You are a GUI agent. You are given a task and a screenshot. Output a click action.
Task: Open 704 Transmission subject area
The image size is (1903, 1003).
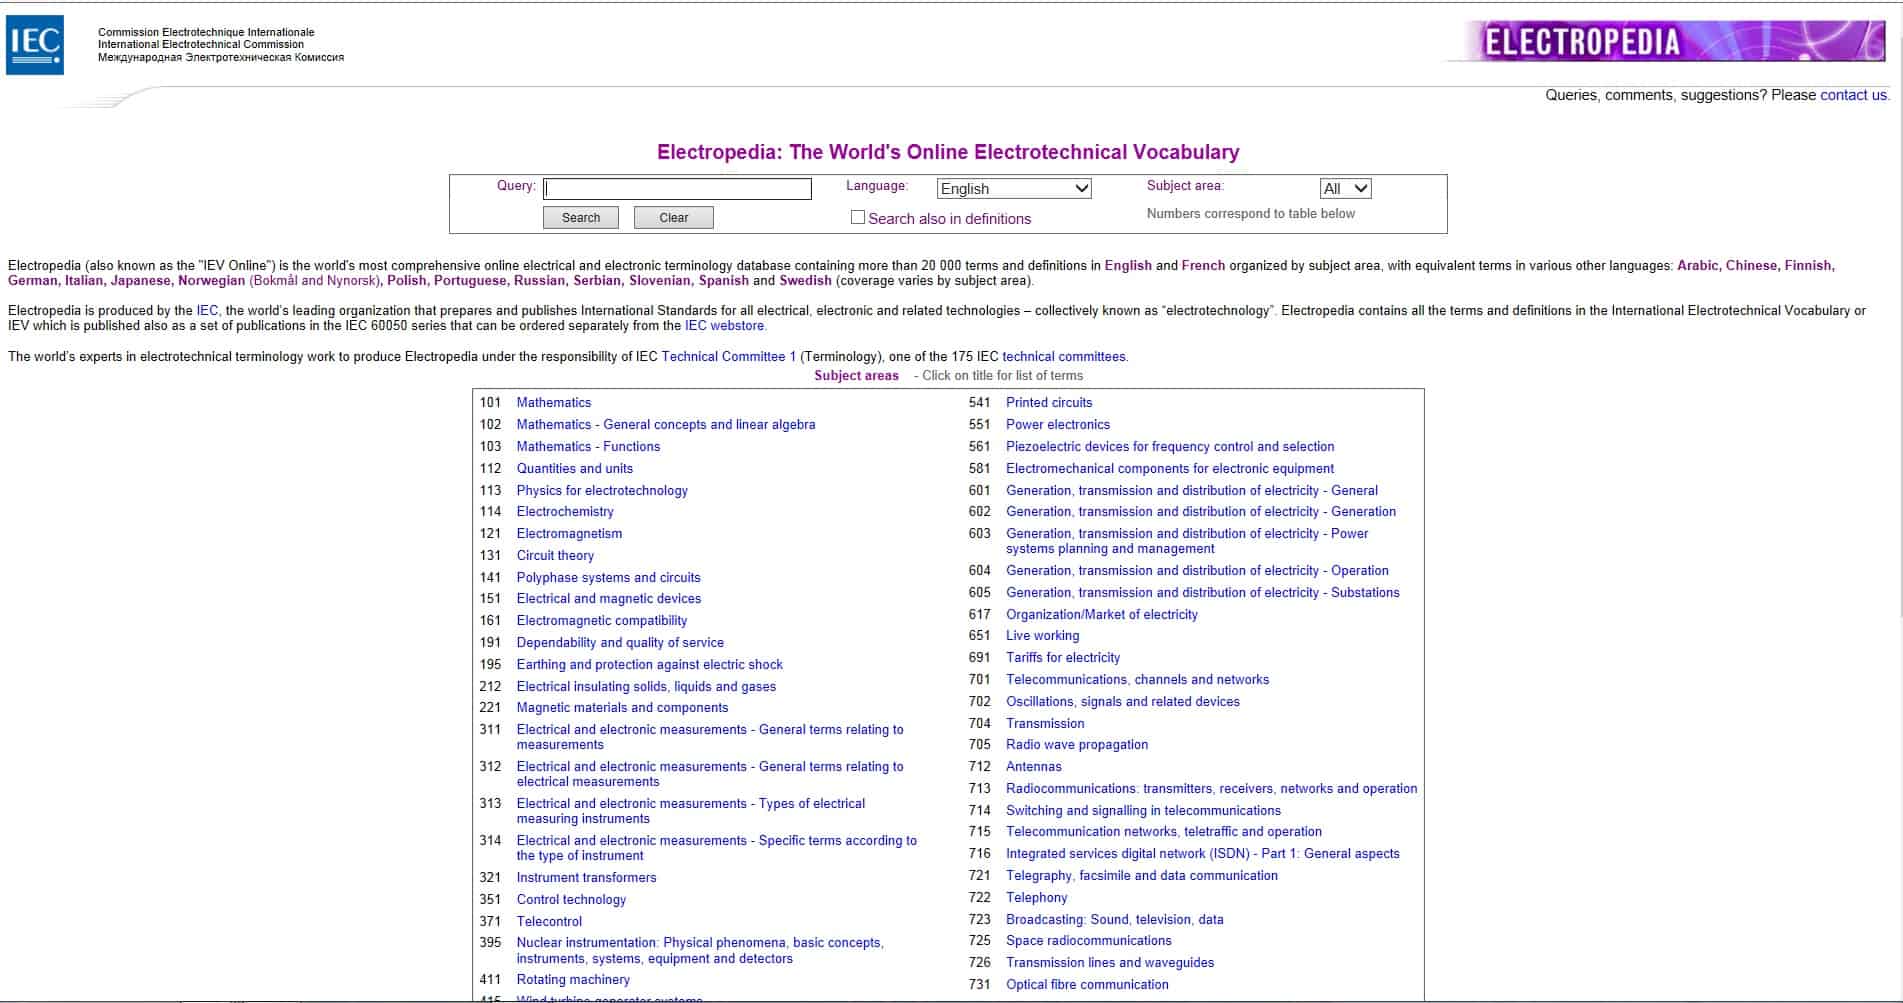point(1045,723)
